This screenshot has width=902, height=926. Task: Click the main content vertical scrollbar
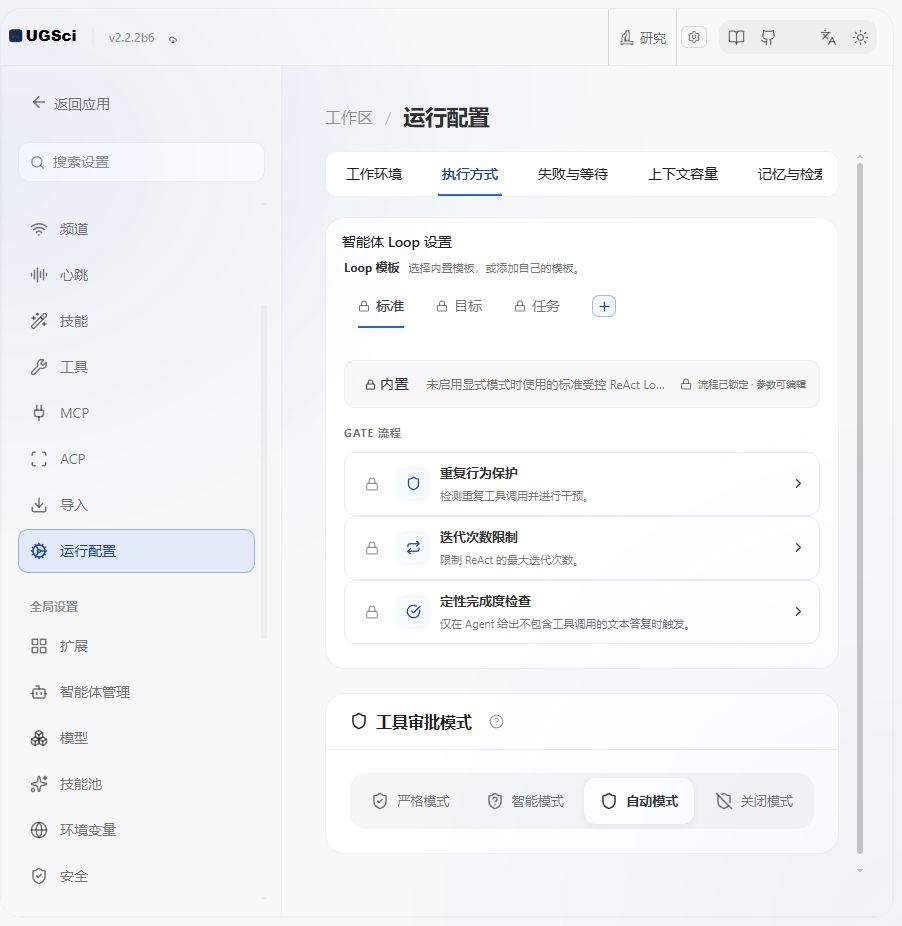(859, 508)
